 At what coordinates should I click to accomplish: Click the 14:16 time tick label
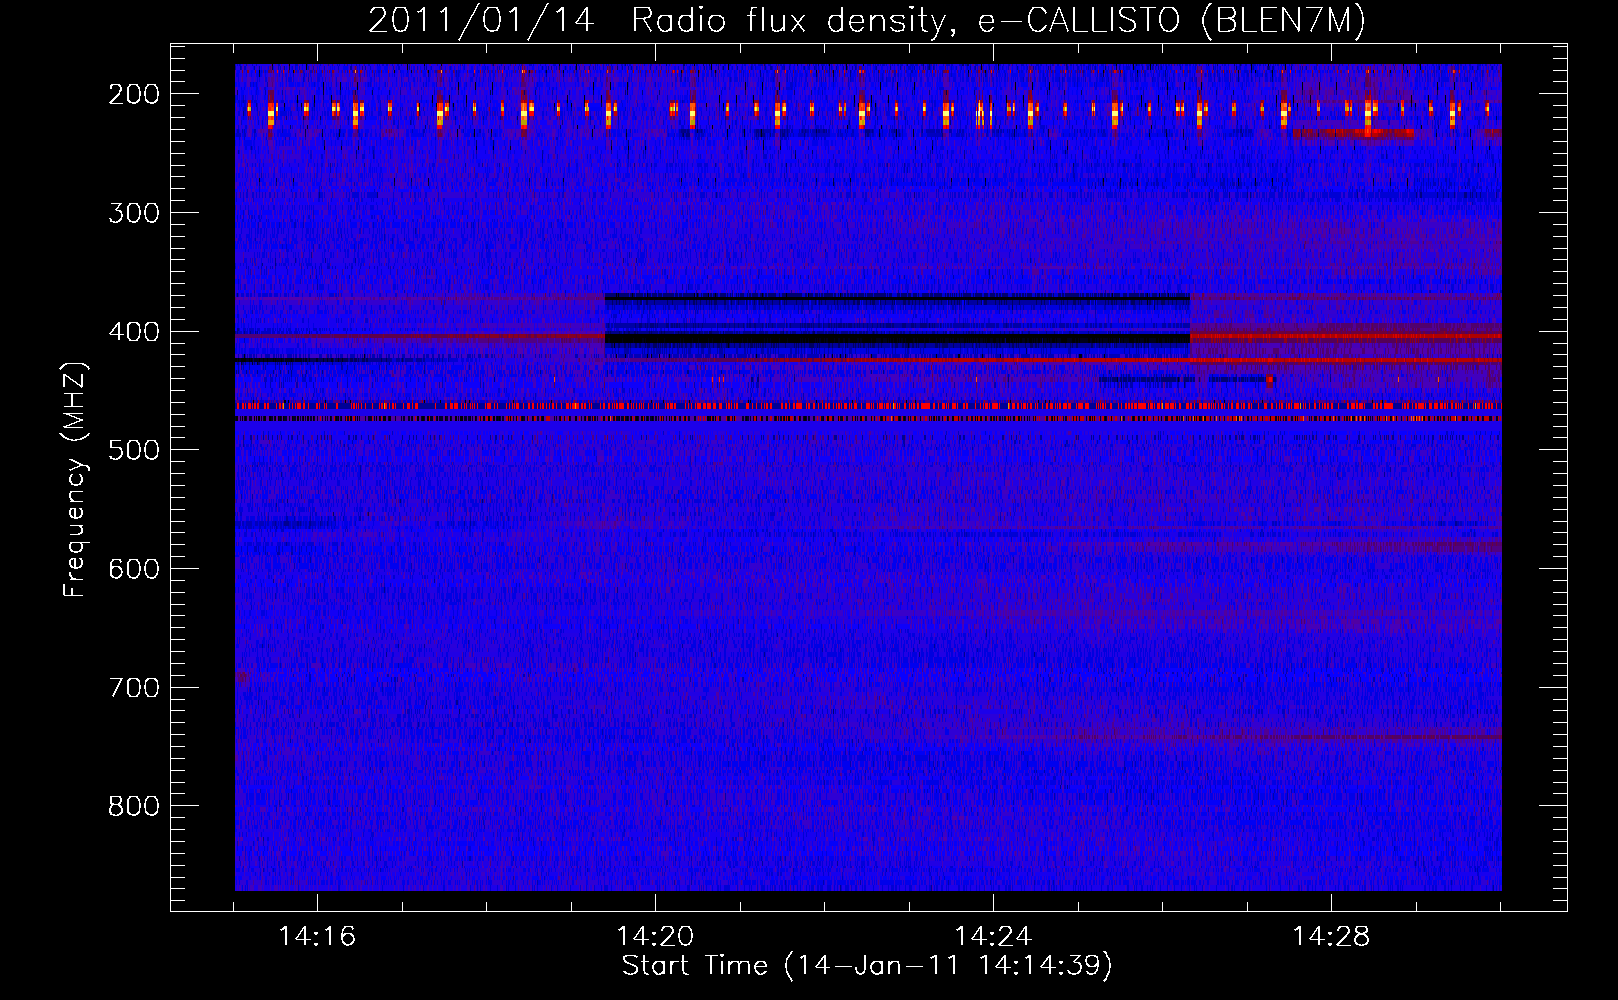tap(317, 937)
